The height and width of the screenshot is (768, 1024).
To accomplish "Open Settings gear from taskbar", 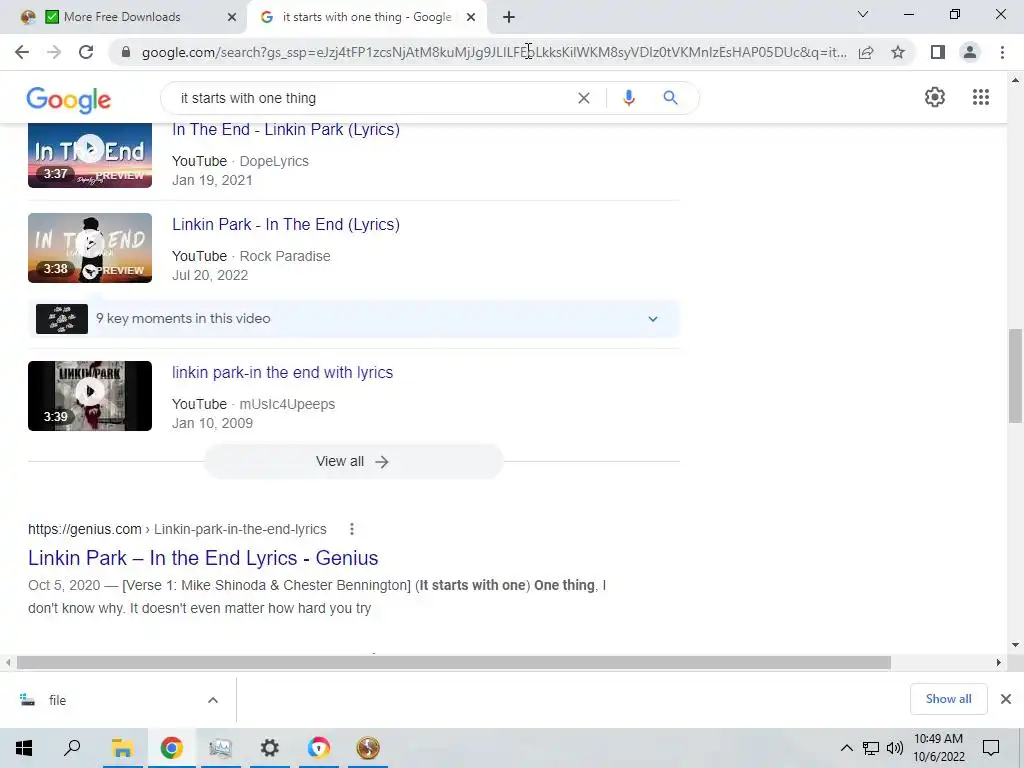I will pos(269,748).
